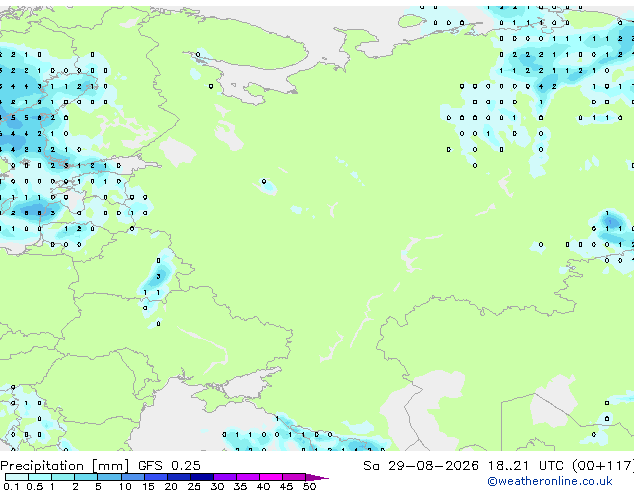Click the legend label '25'

pos(194,486)
